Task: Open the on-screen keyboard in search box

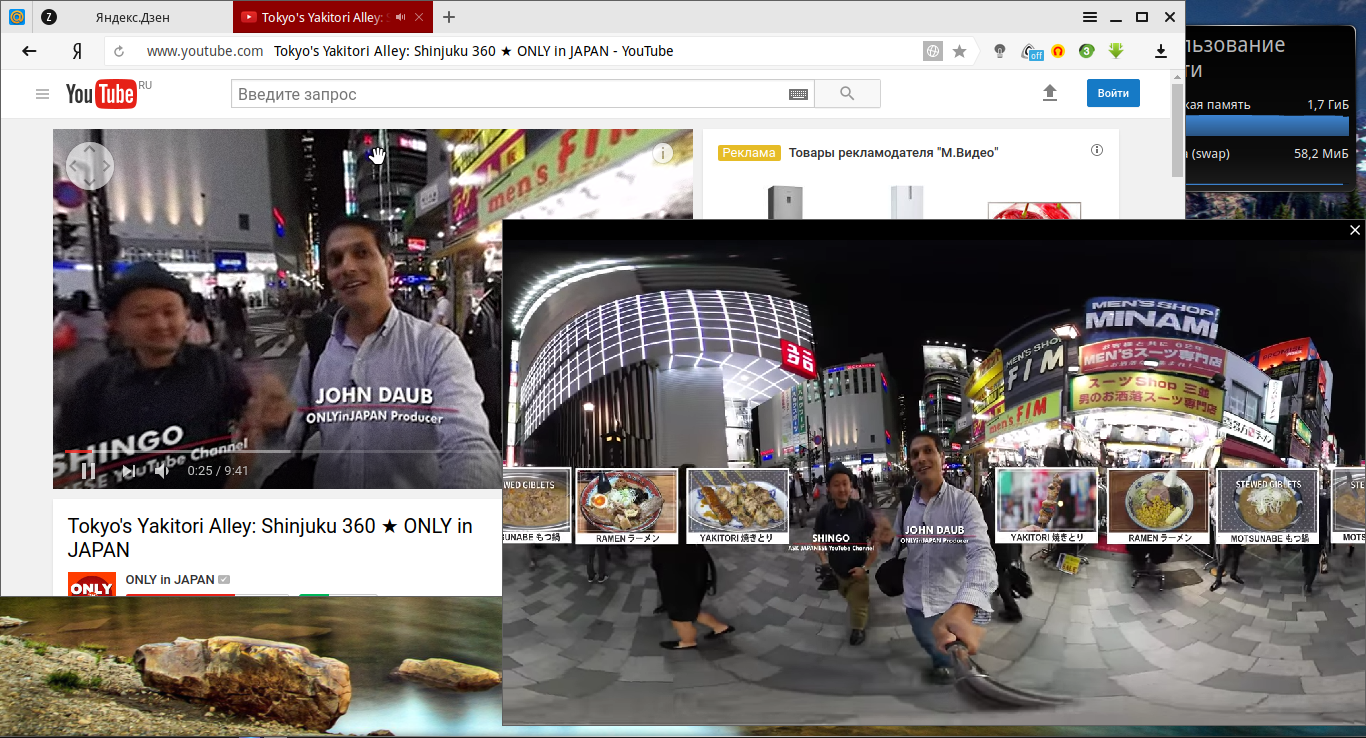Action: tap(798, 94)
